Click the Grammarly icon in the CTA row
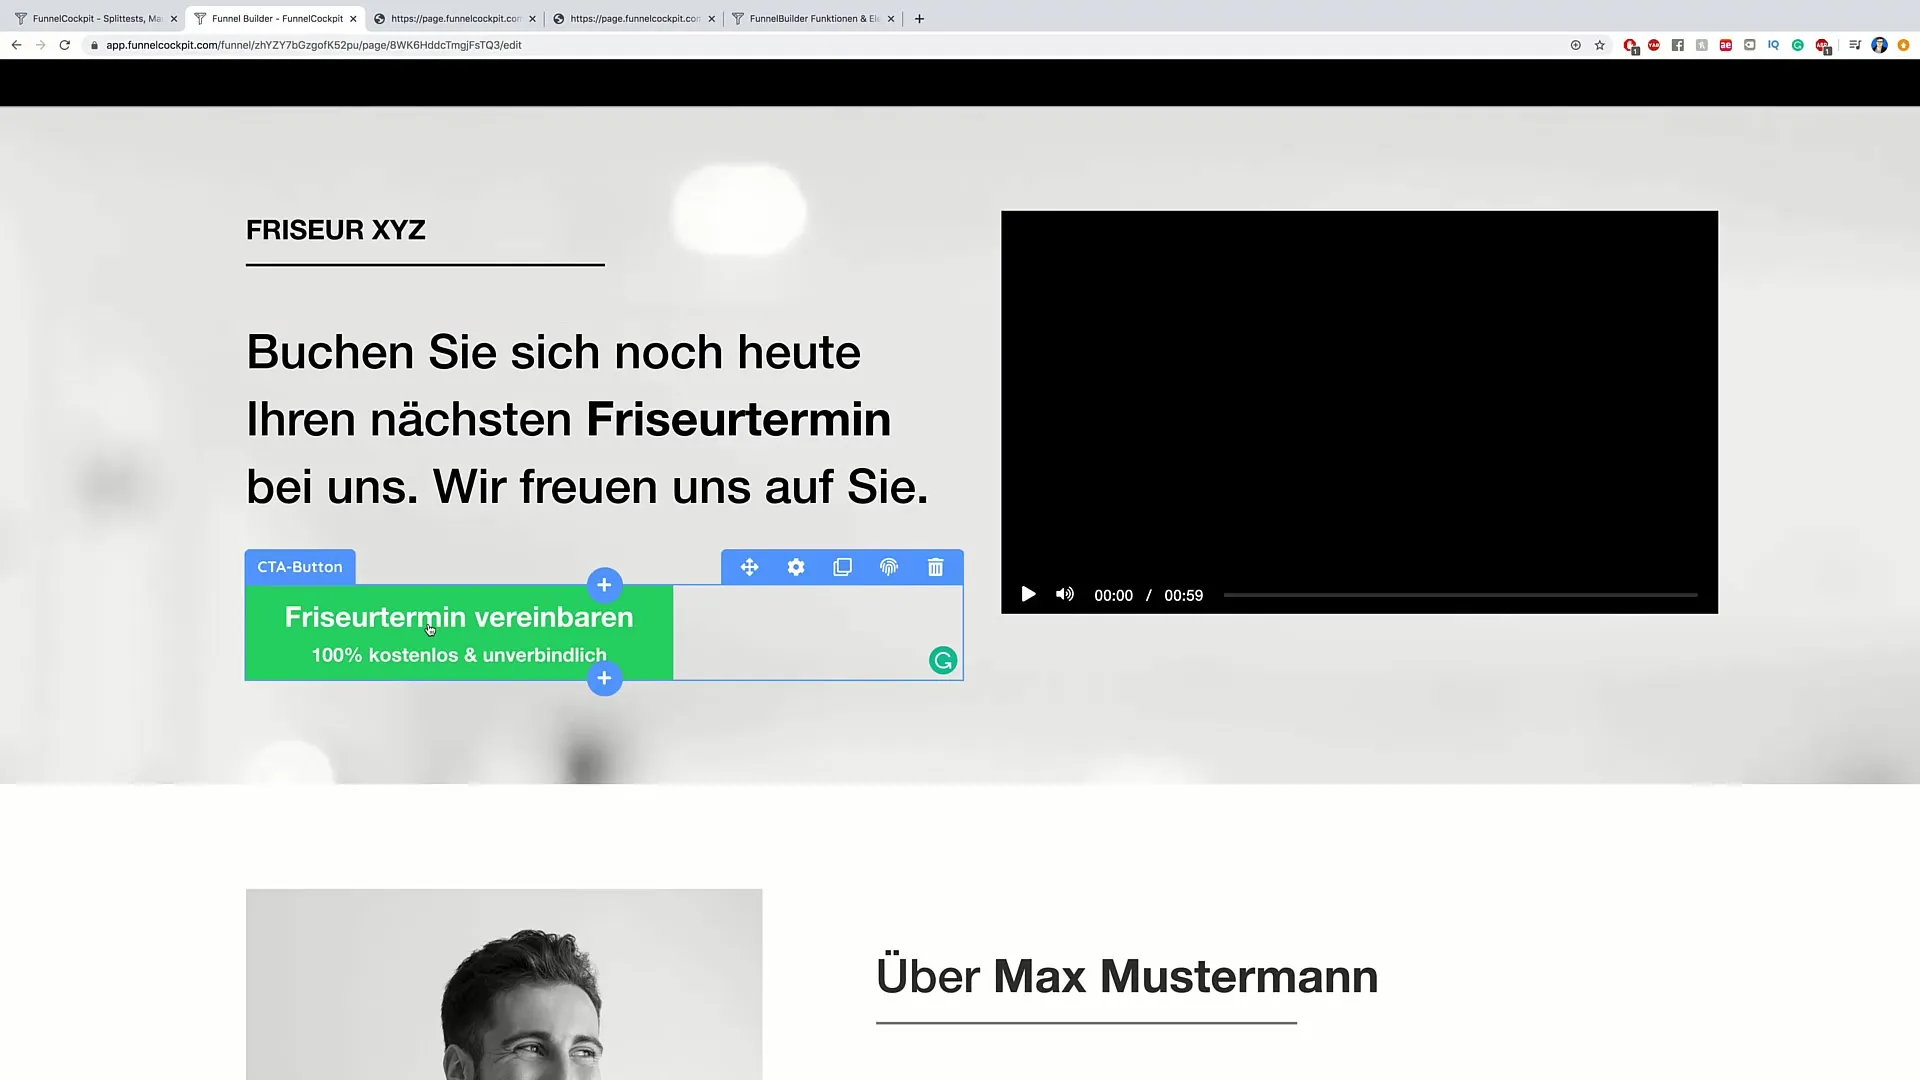Screen dimensions: 1920x1080 tap(943, 660)
